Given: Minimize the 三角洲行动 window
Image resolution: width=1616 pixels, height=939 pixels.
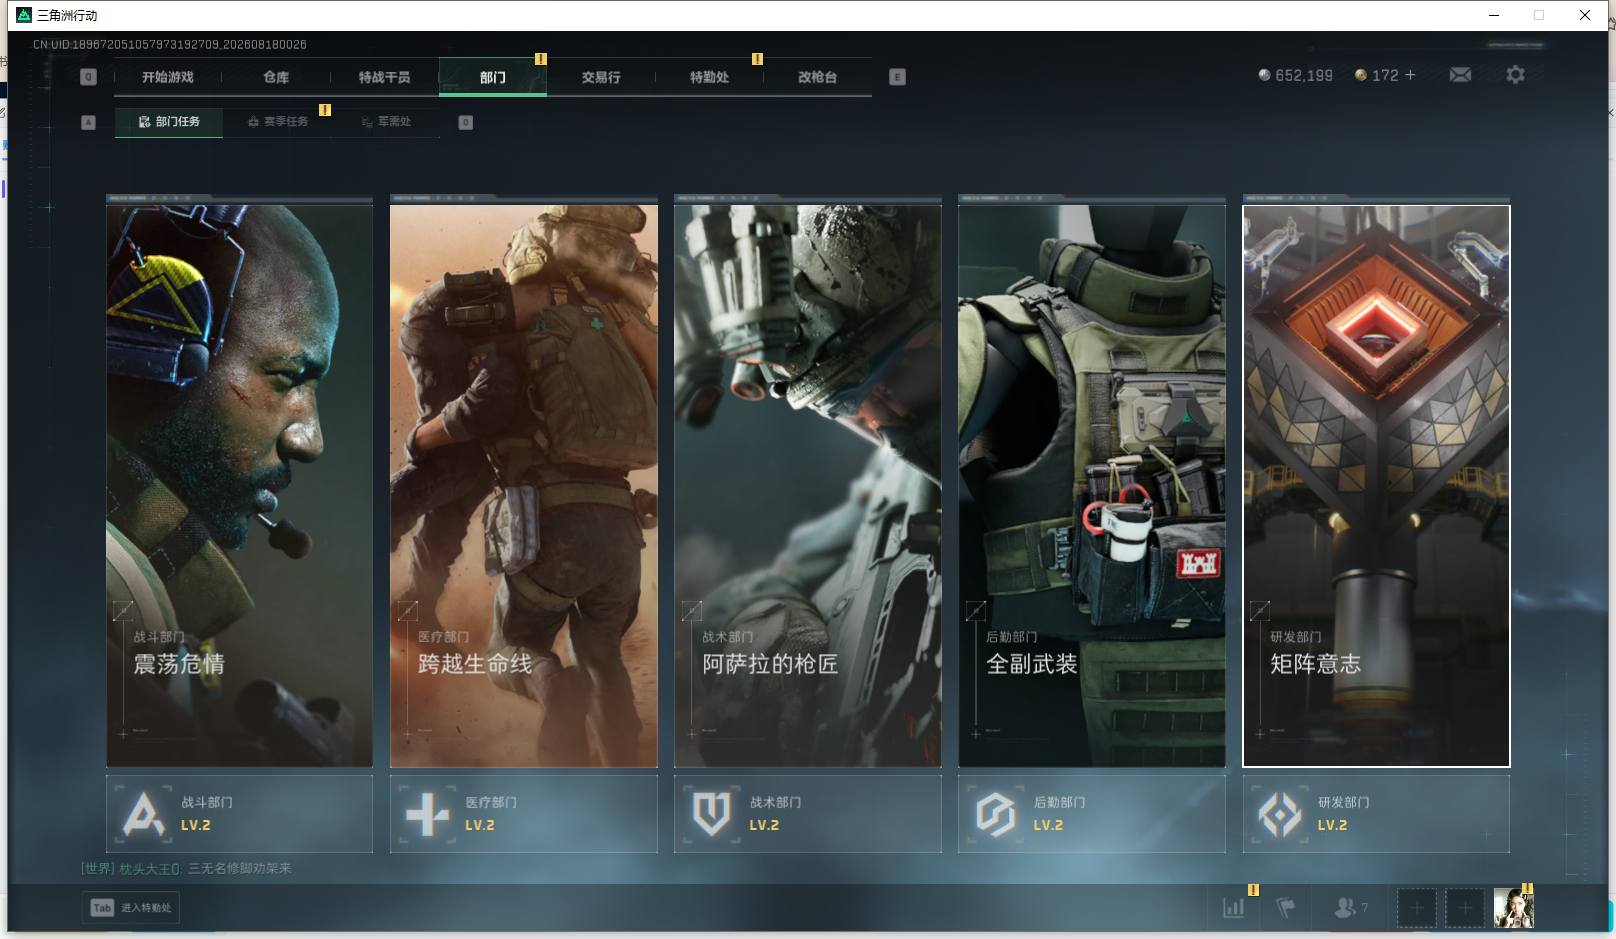Looking at the screenshot, I should [x=1494, y=15].
